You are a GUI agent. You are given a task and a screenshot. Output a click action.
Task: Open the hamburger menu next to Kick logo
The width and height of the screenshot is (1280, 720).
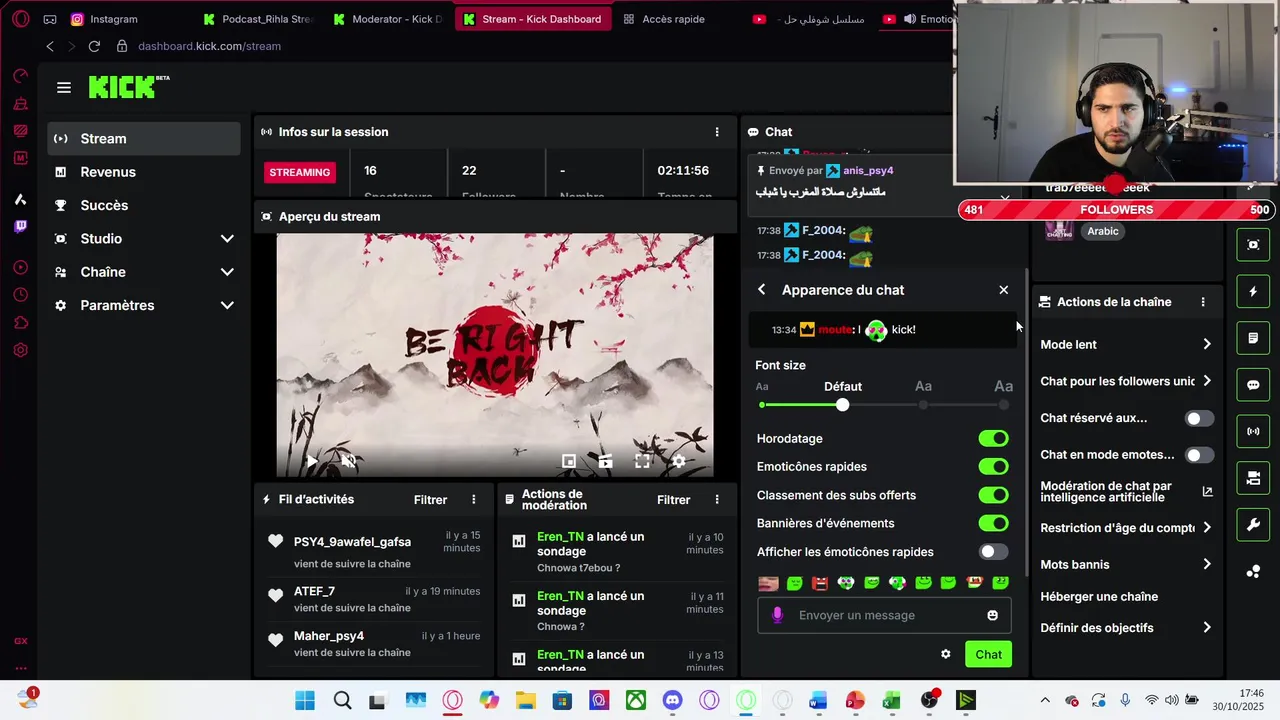pos(64,88)
